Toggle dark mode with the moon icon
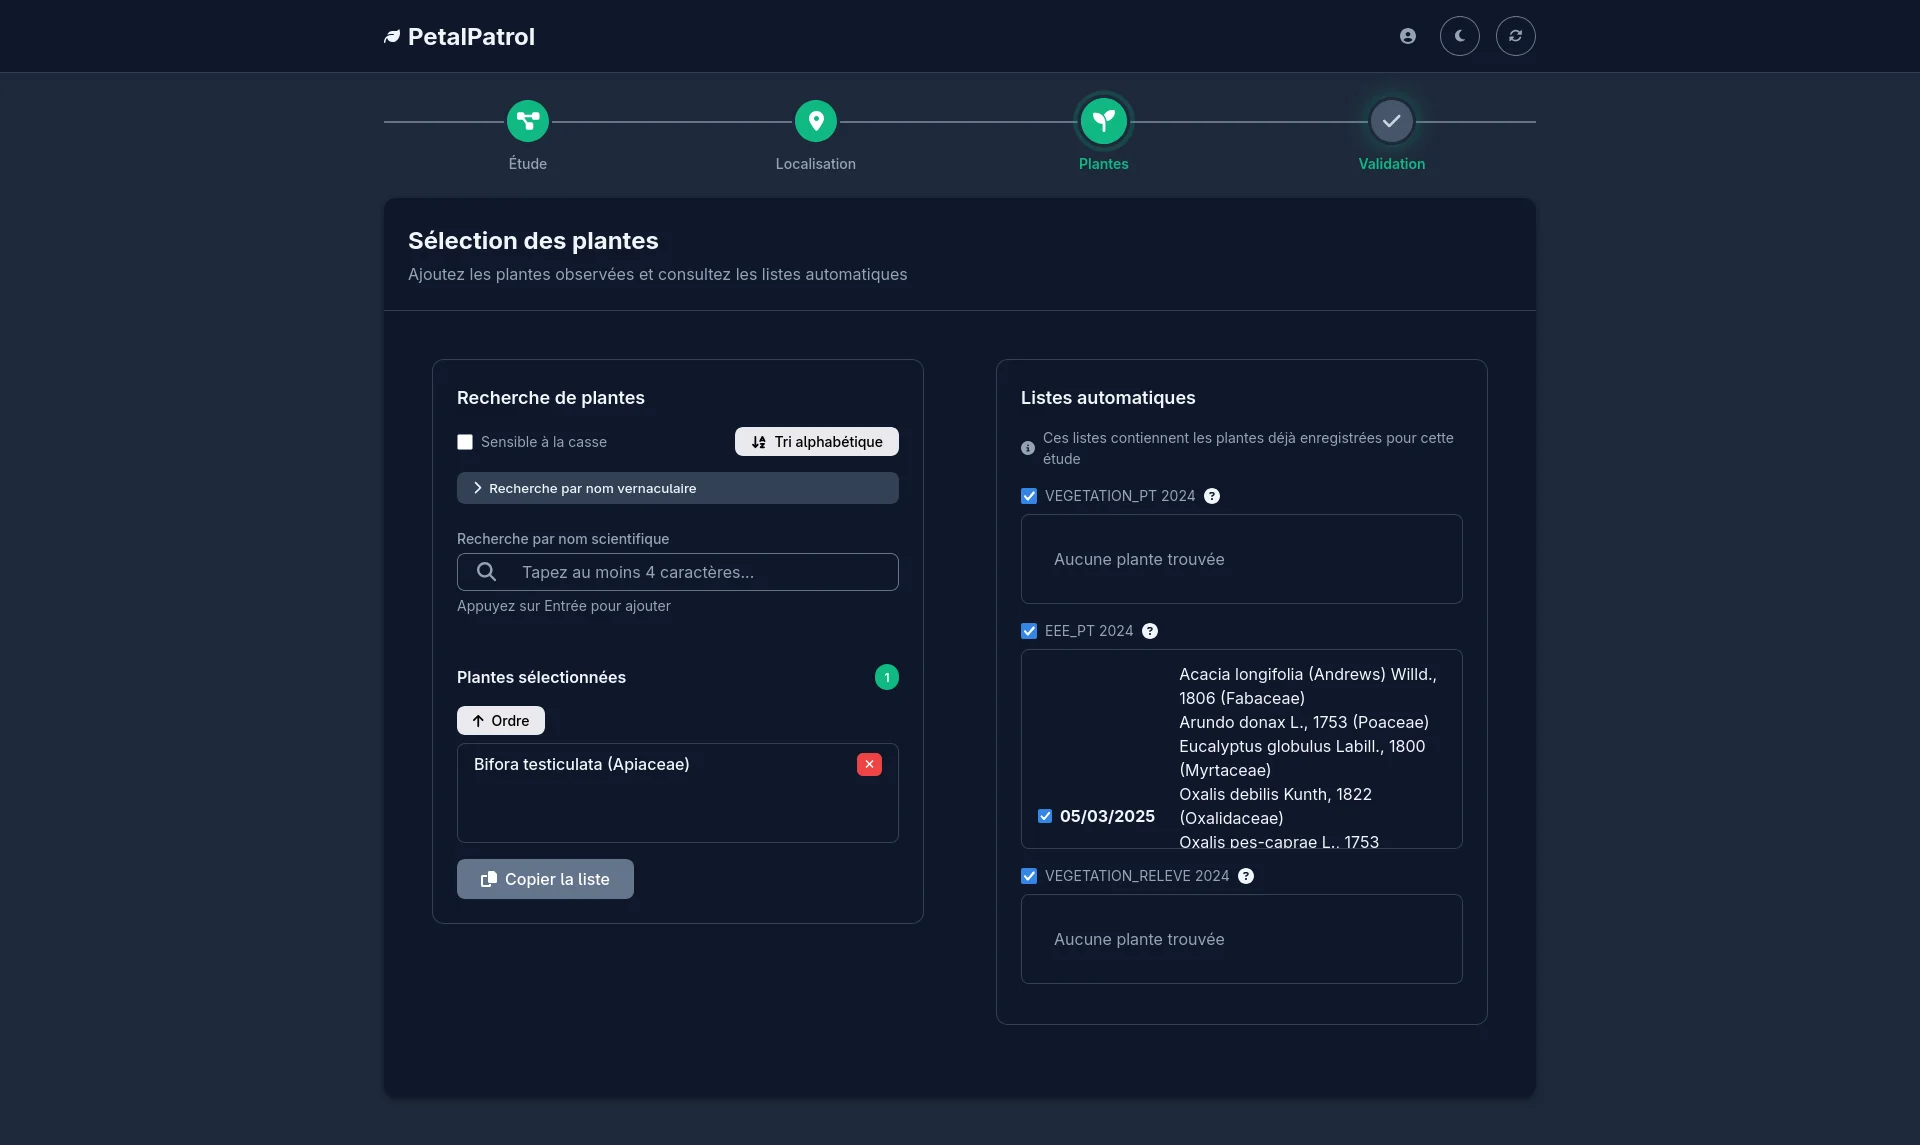Image resolution: width=1920 pixels, height=1145 pixels. coord(1460,36)
